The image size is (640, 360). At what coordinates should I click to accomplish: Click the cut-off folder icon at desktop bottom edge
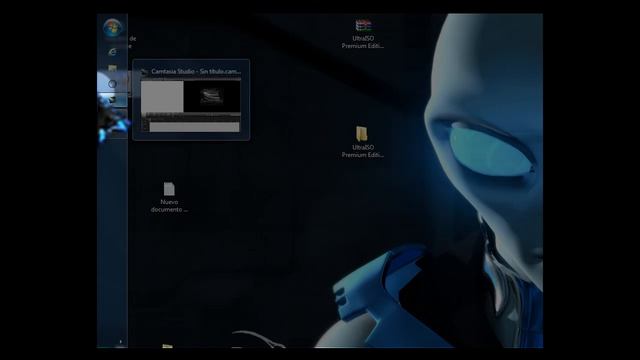[x=167, y=346]
